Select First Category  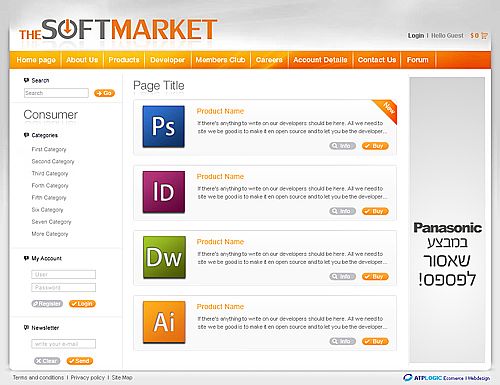tap(49, 149)
